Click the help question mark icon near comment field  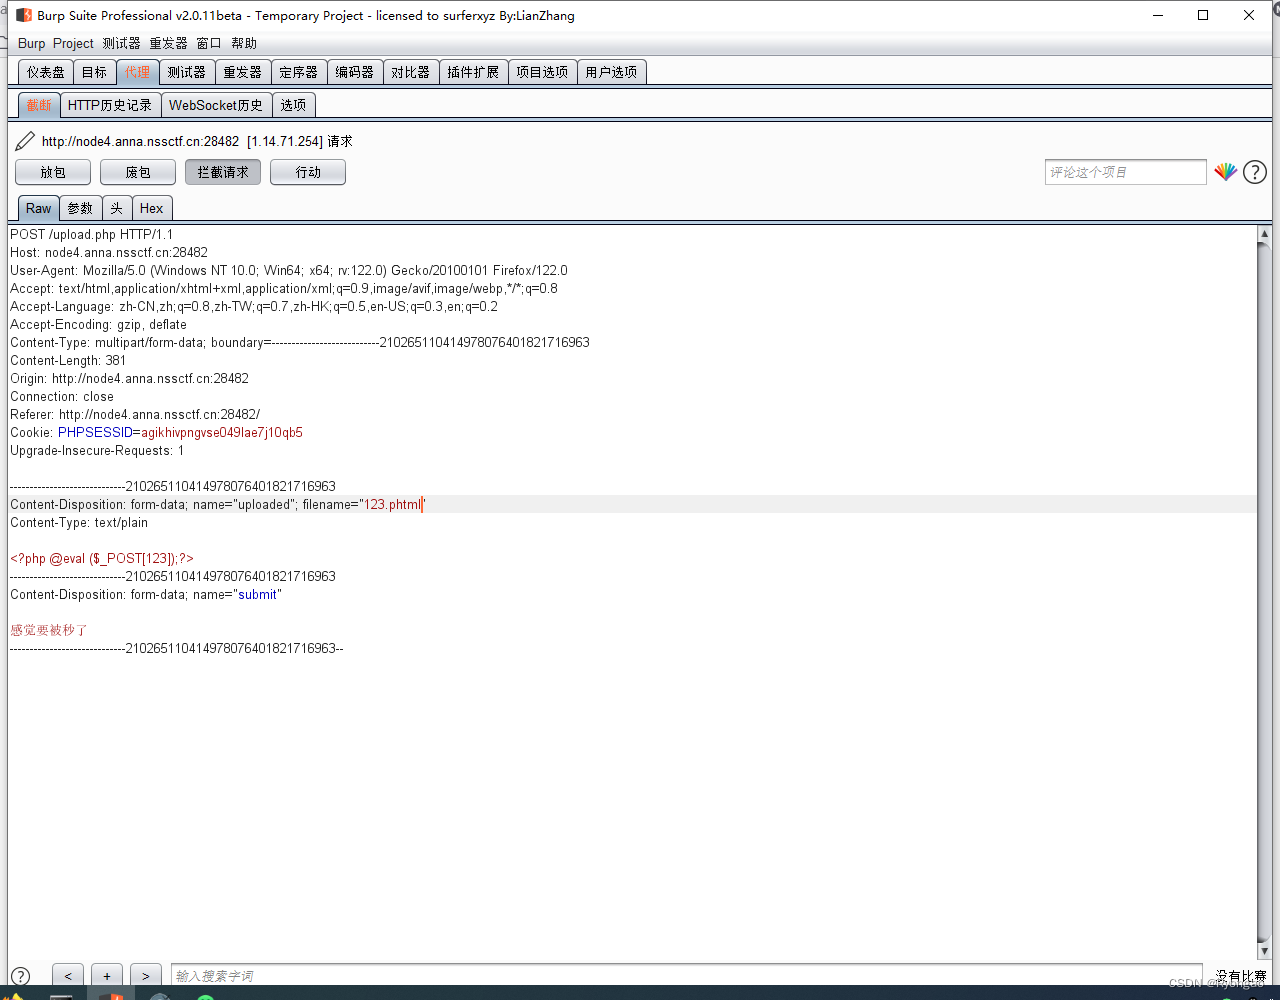click(x=1254, y=172)
